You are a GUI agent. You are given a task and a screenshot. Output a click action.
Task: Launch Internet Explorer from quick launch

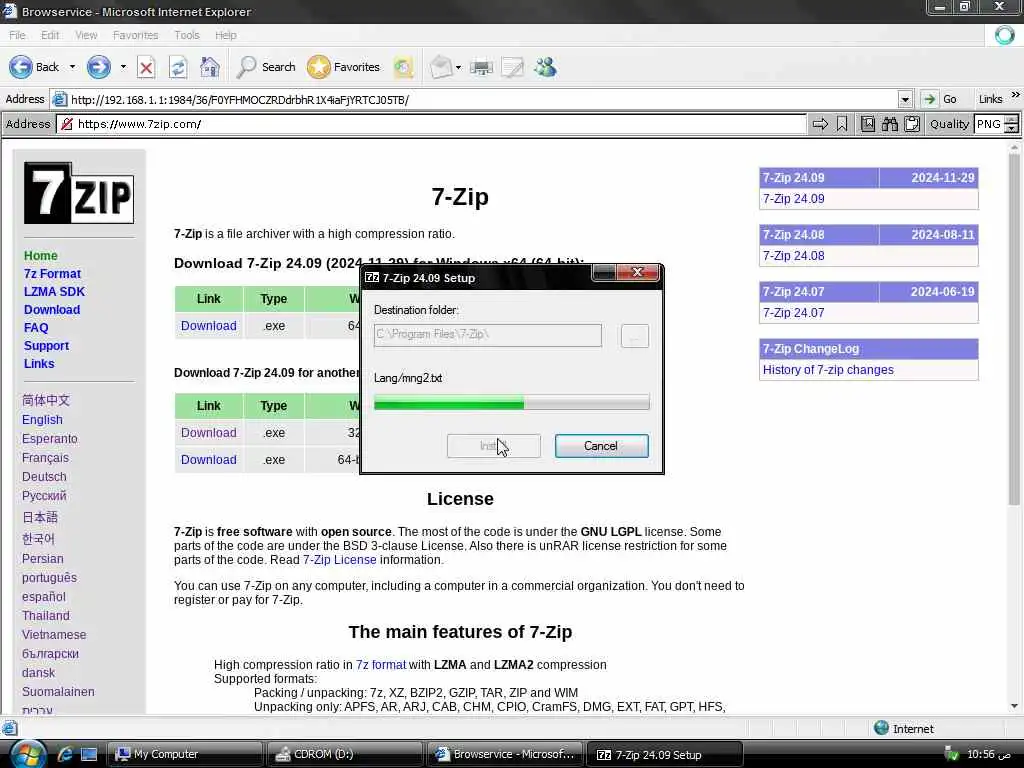click(x=64, y=754)
